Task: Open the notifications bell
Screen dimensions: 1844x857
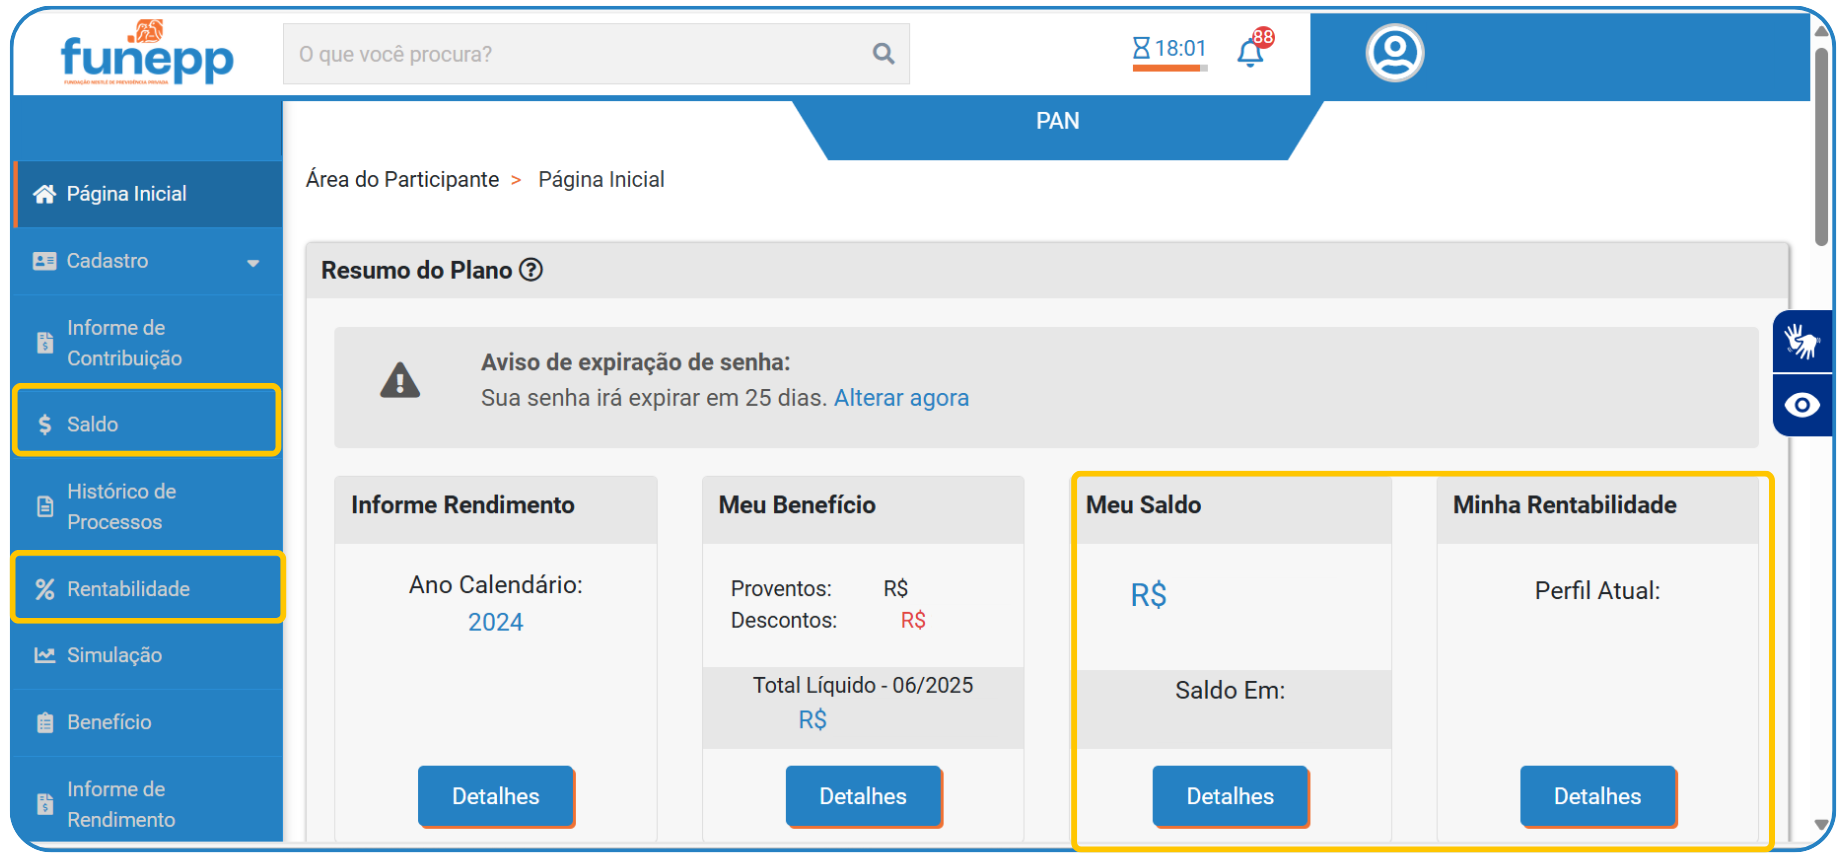Action: [1250, 52]
